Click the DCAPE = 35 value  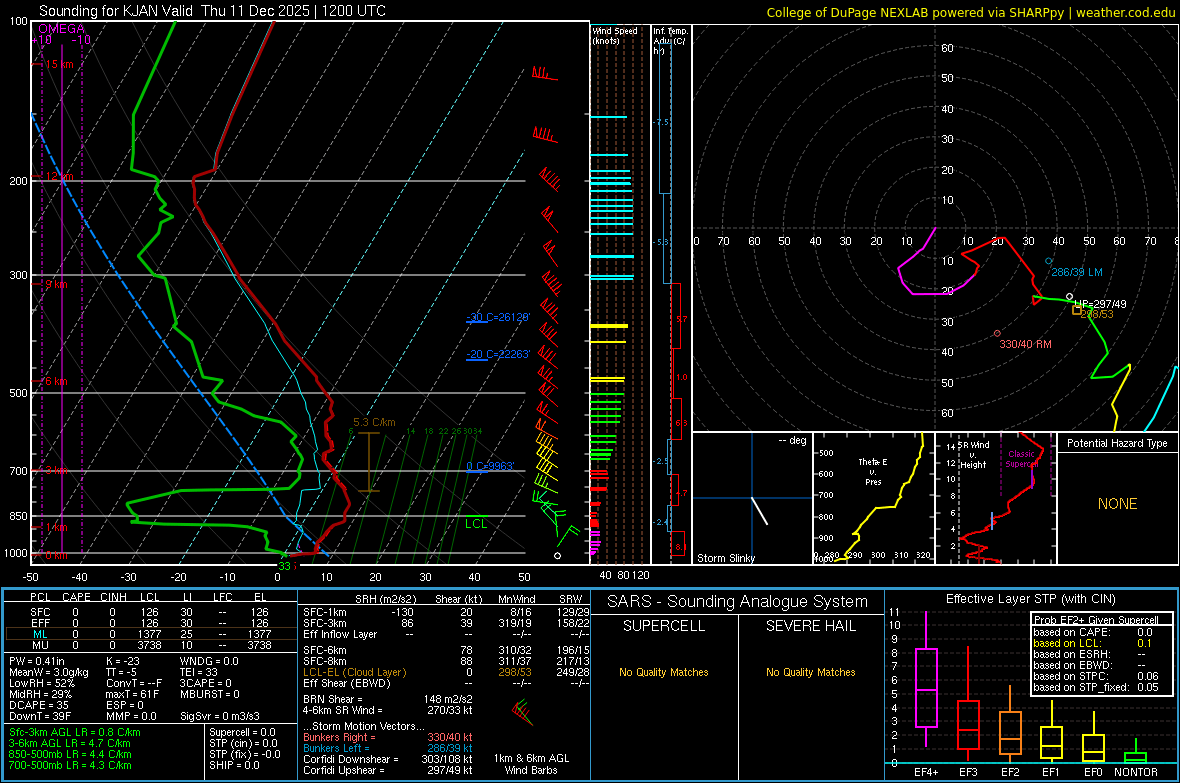coord(39,705)
